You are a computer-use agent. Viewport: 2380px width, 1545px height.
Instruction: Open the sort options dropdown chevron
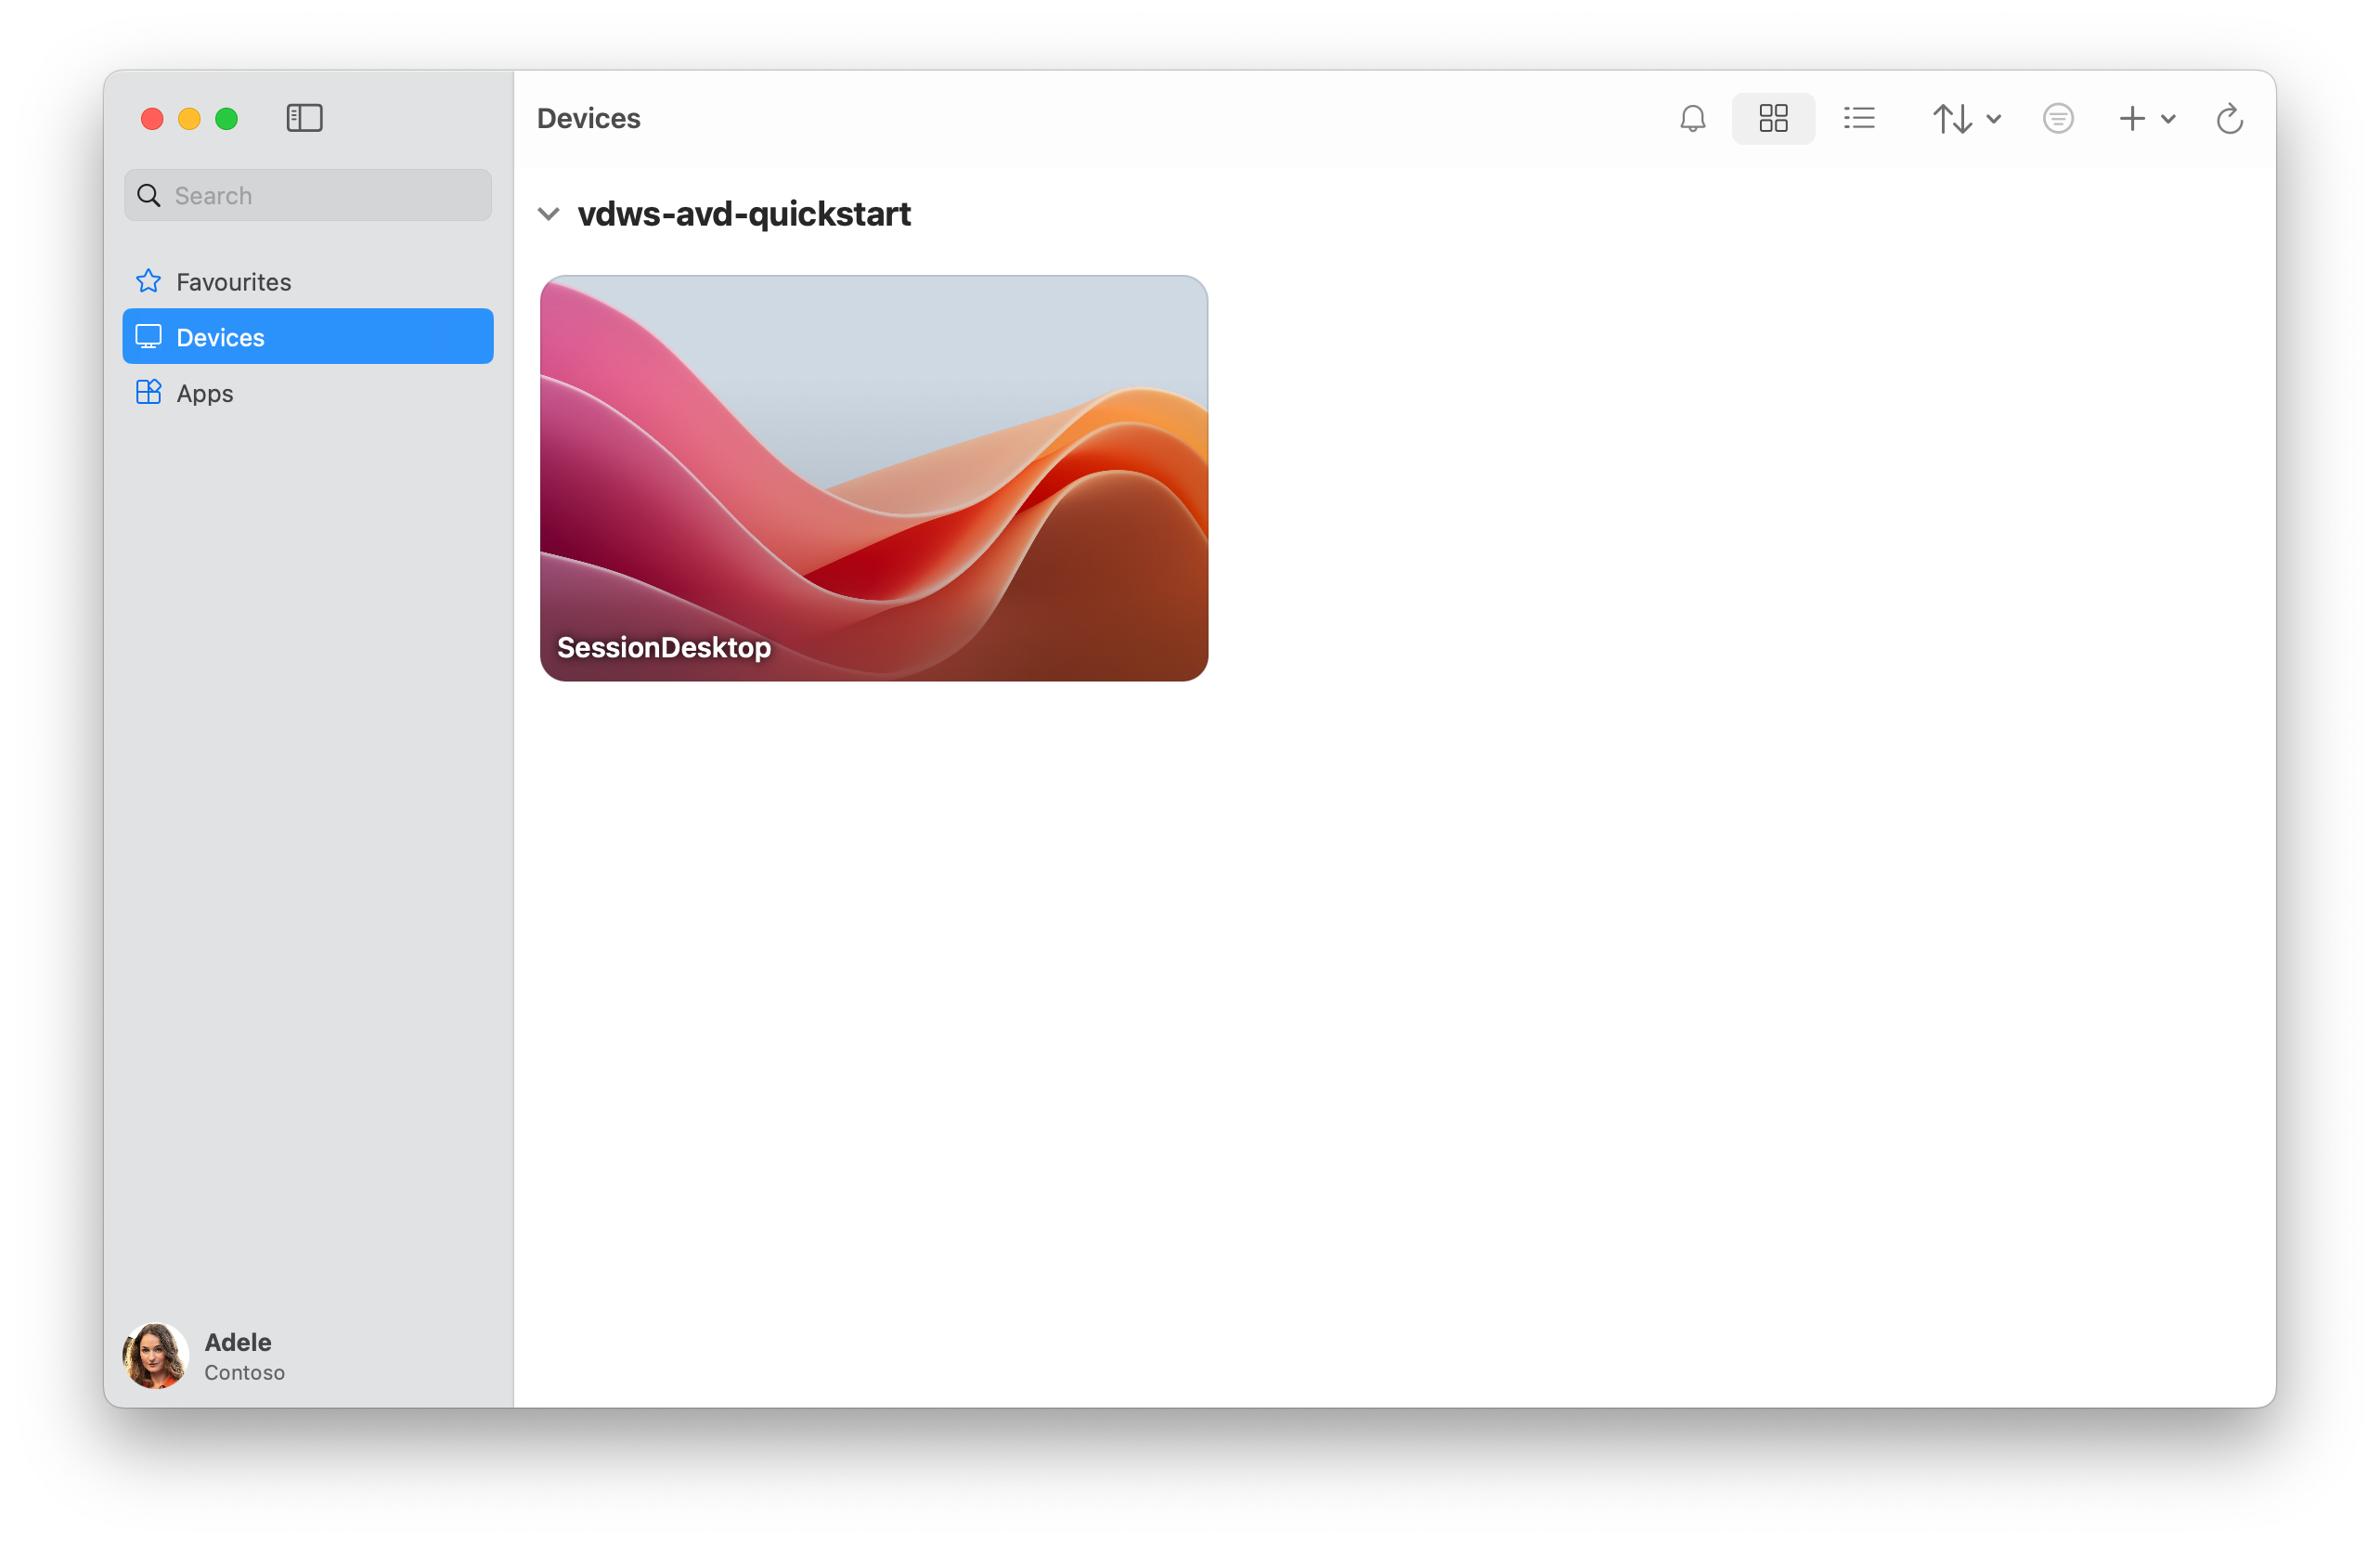pos(1994,119)
